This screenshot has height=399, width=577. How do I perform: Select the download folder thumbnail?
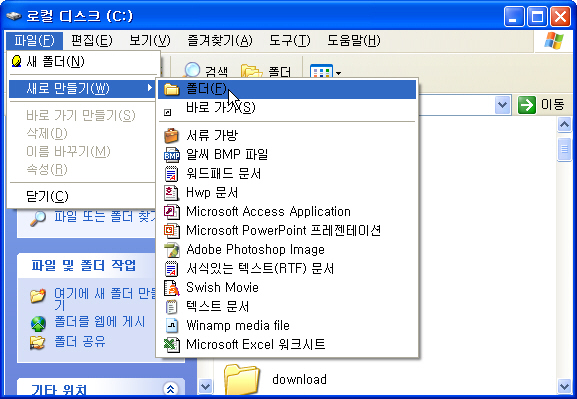coord(241,379)
